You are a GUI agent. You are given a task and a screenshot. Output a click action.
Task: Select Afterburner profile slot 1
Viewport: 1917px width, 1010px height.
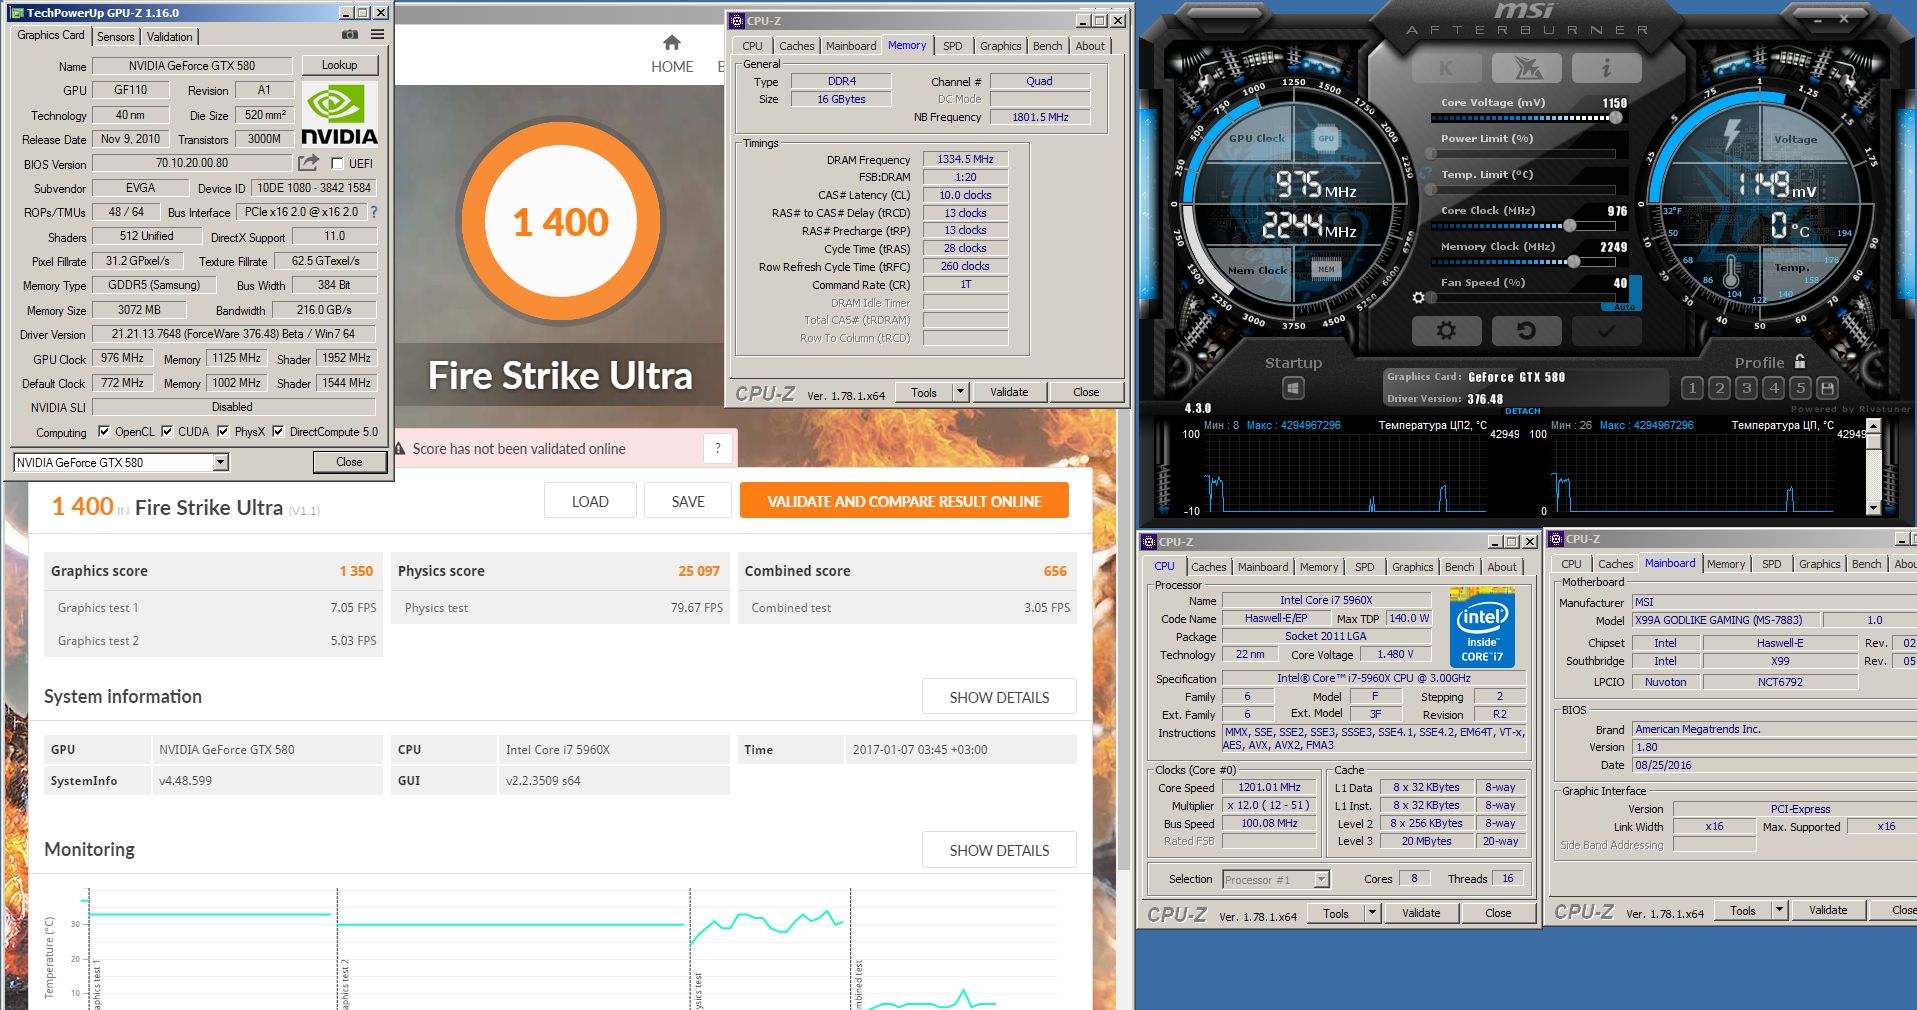point(1692,388)
